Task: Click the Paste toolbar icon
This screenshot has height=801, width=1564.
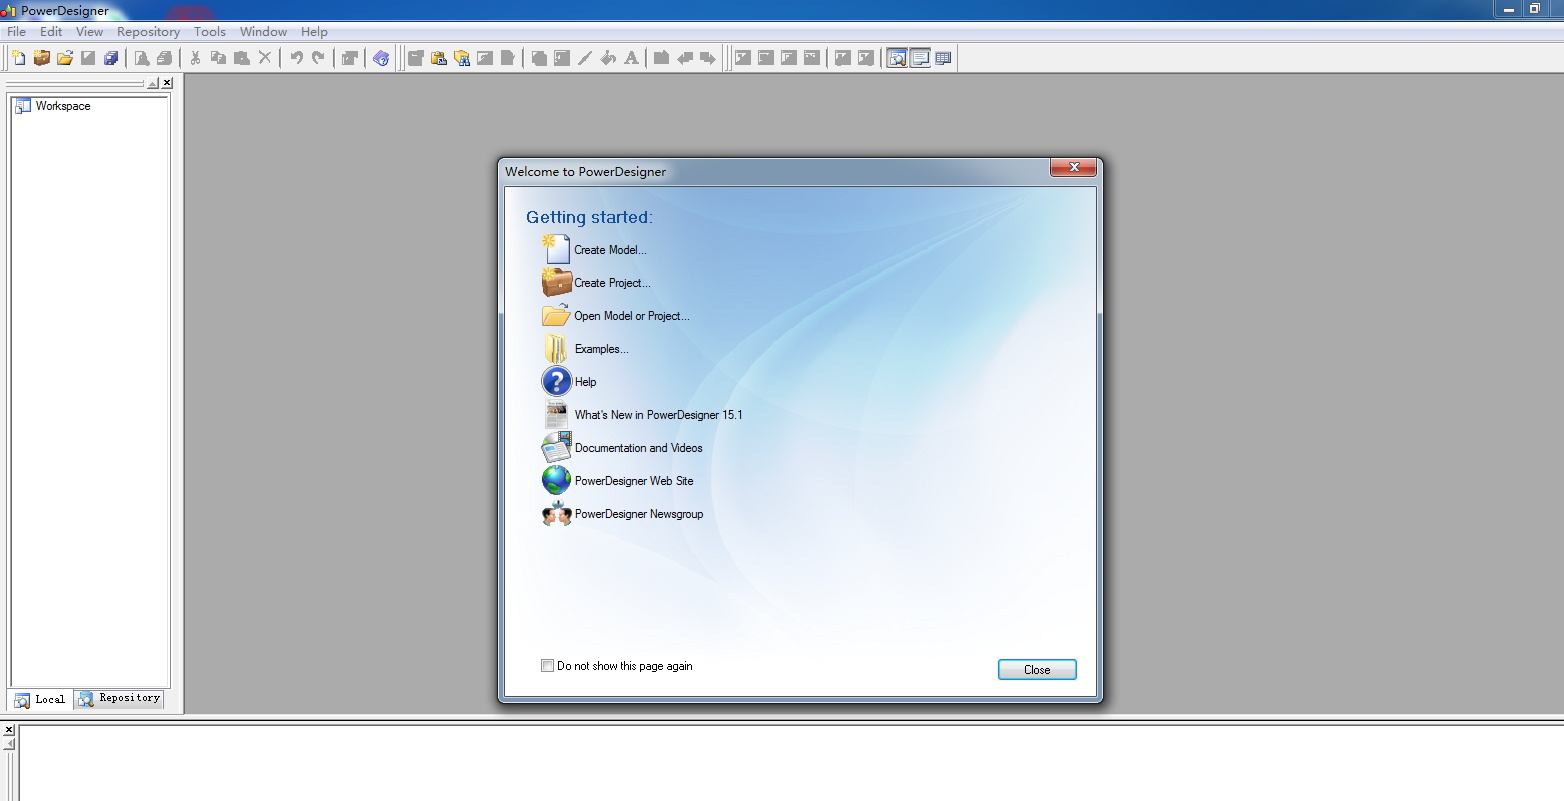Action: point(241,58)
